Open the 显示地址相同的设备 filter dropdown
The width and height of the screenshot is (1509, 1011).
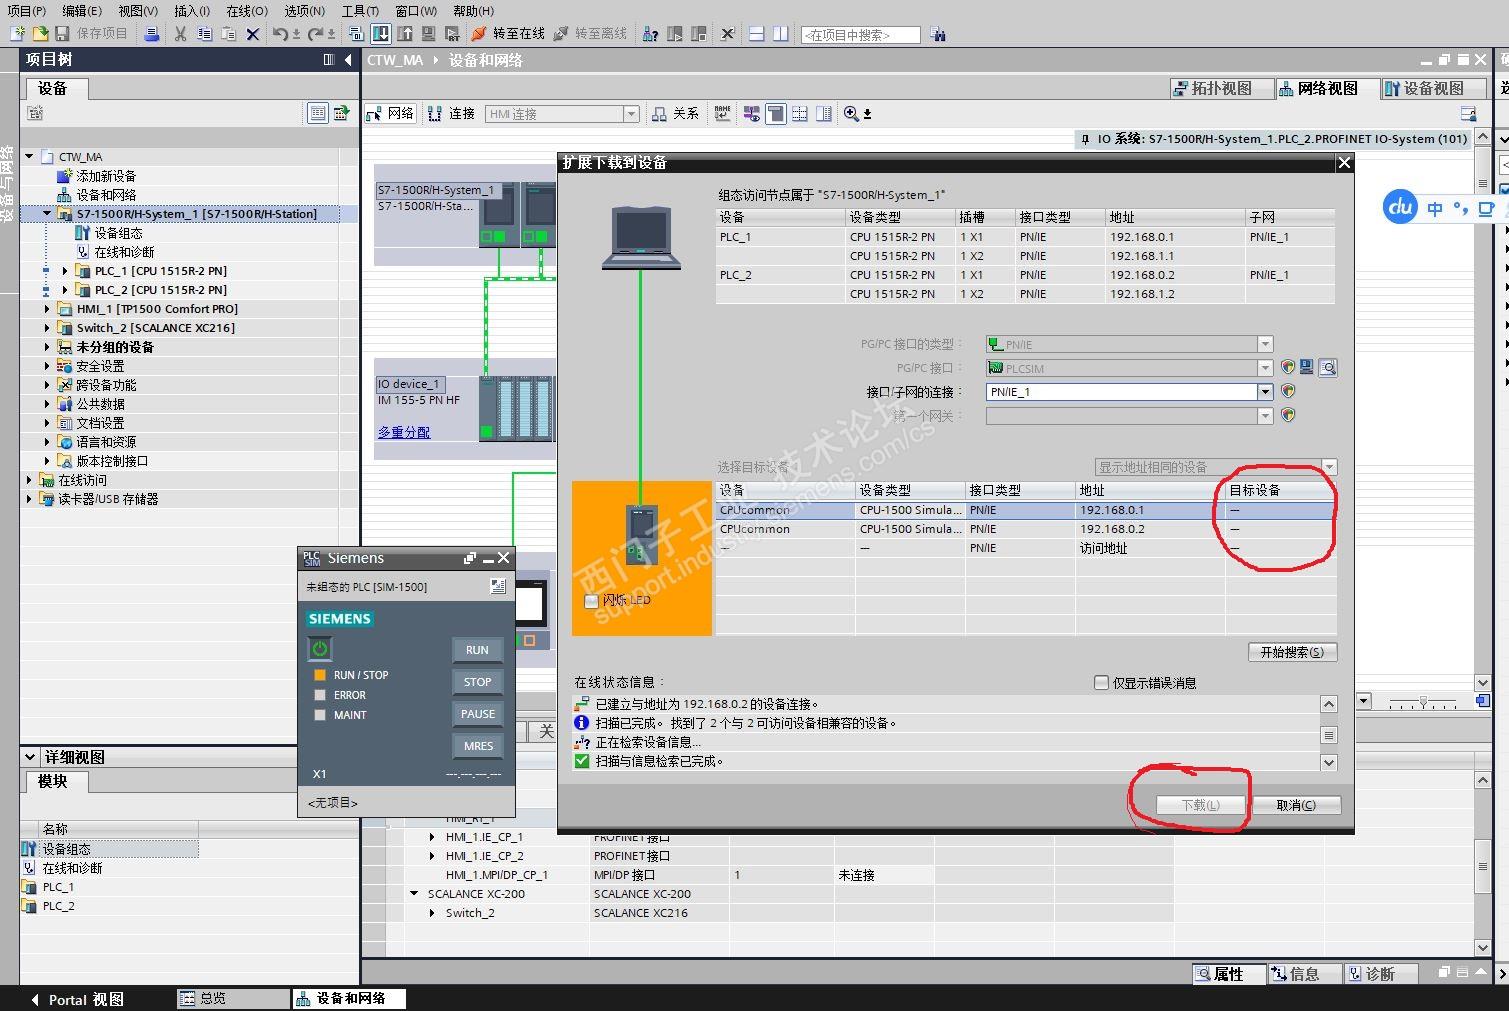click(1329, 467)
